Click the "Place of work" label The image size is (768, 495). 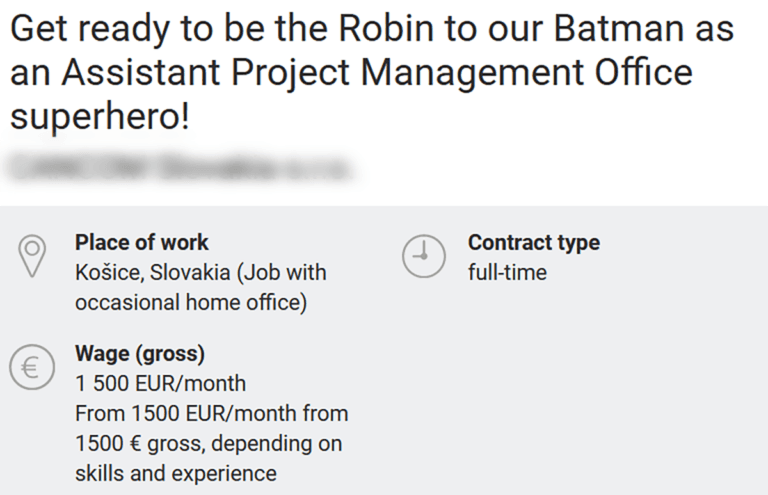tap(141, 242)
